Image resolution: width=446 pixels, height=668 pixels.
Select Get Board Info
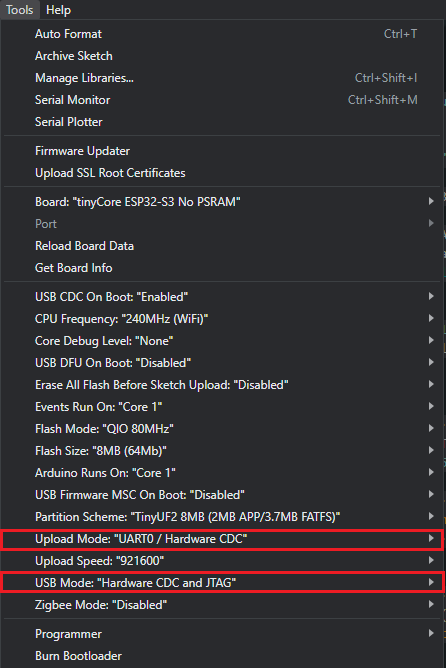coord(222,268)
